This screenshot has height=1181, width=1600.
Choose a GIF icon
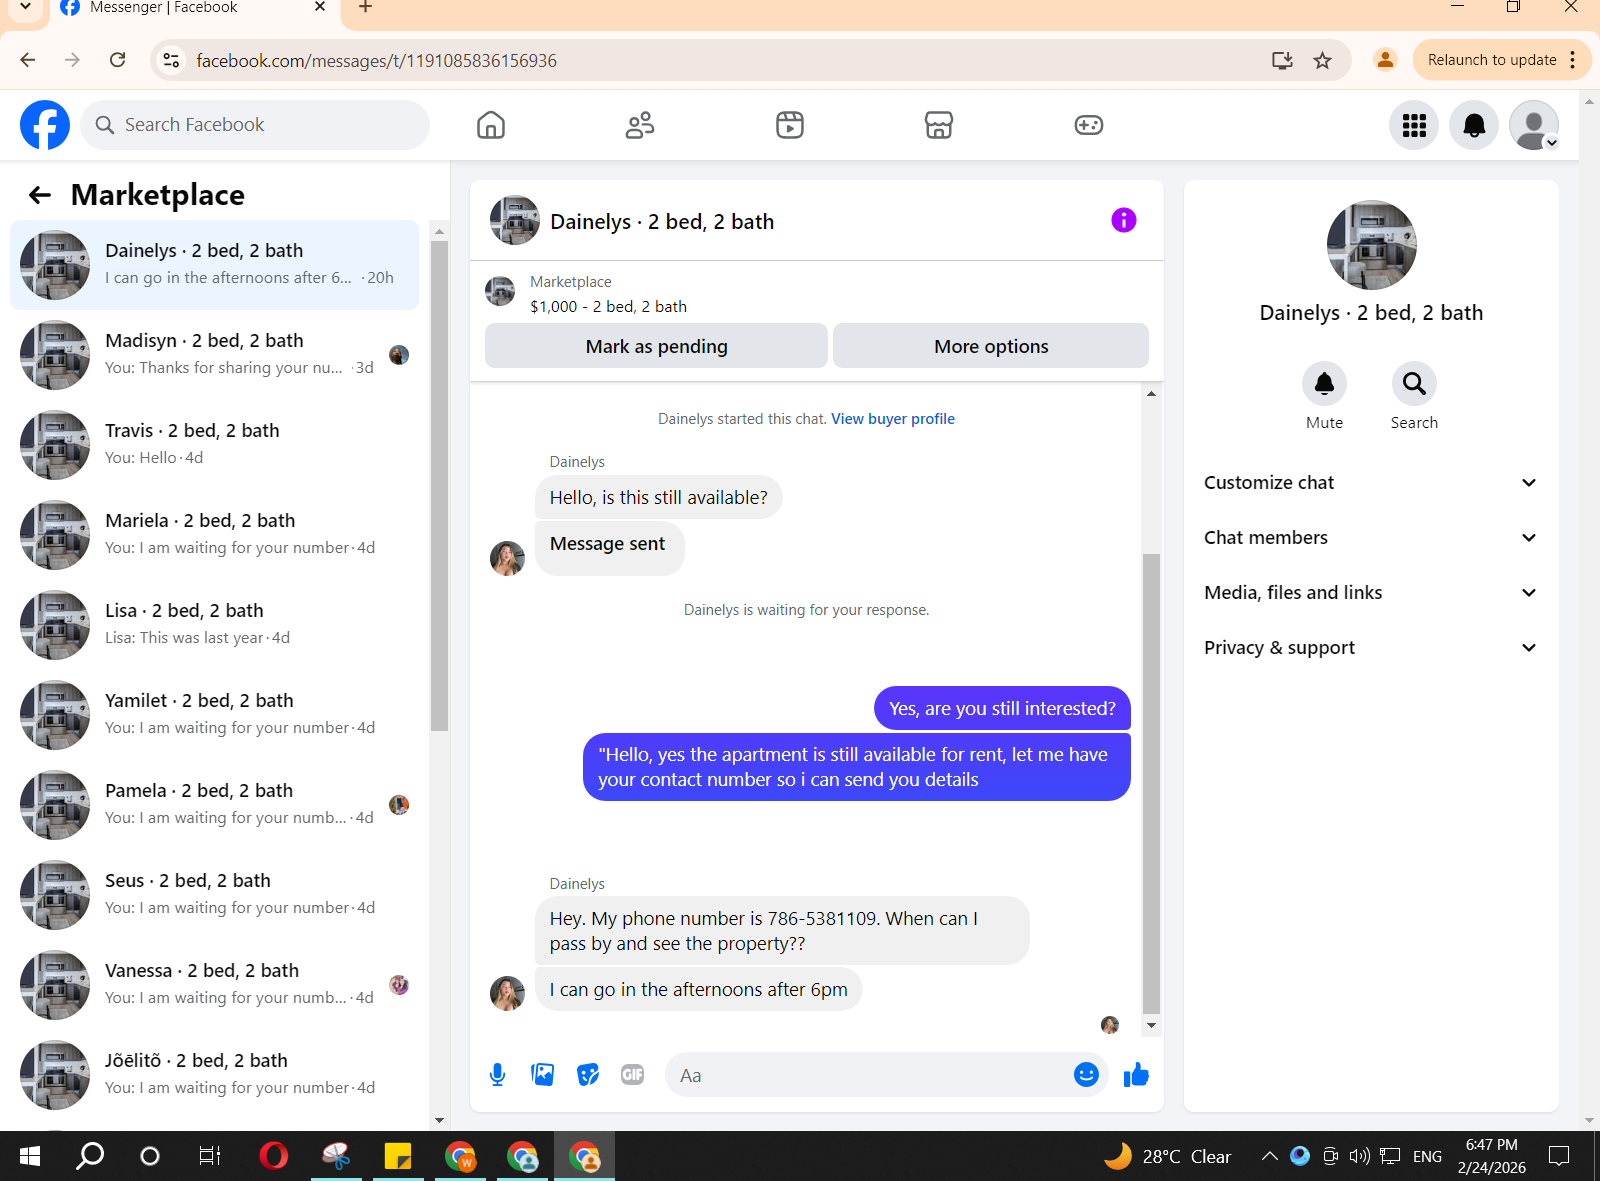tap(633, 1075)
